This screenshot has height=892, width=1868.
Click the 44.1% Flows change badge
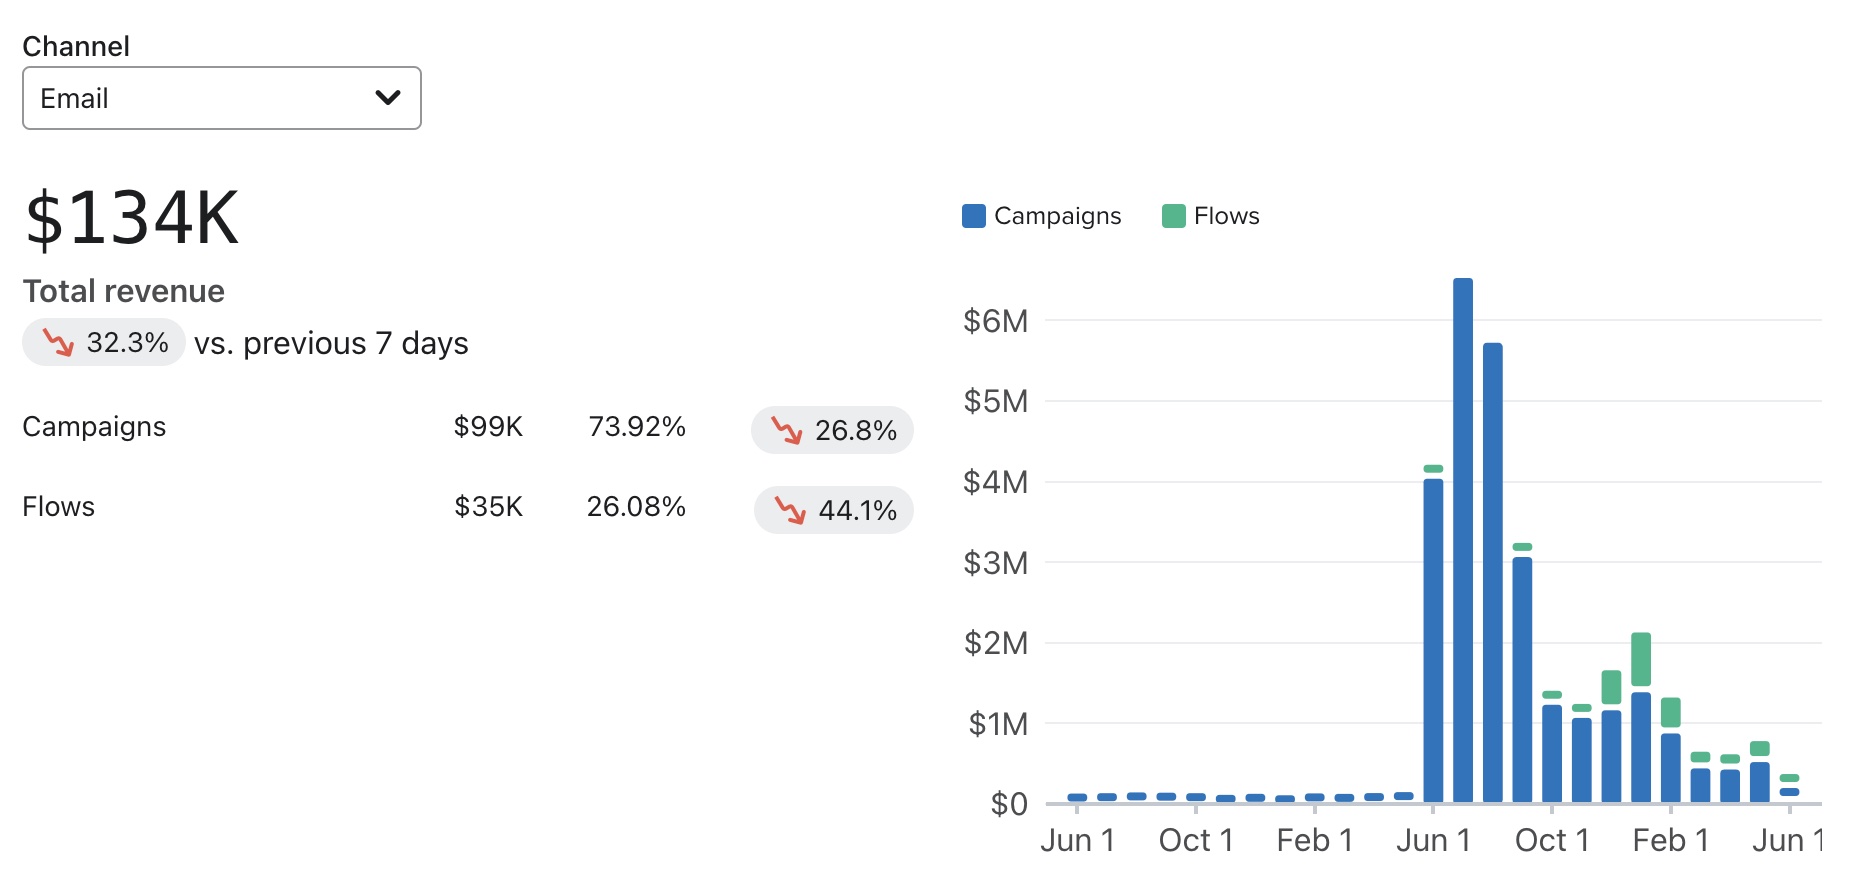coord(834,510)
